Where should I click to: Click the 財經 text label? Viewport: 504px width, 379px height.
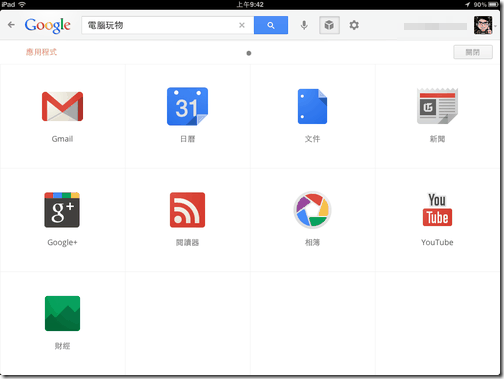[62, 346]
